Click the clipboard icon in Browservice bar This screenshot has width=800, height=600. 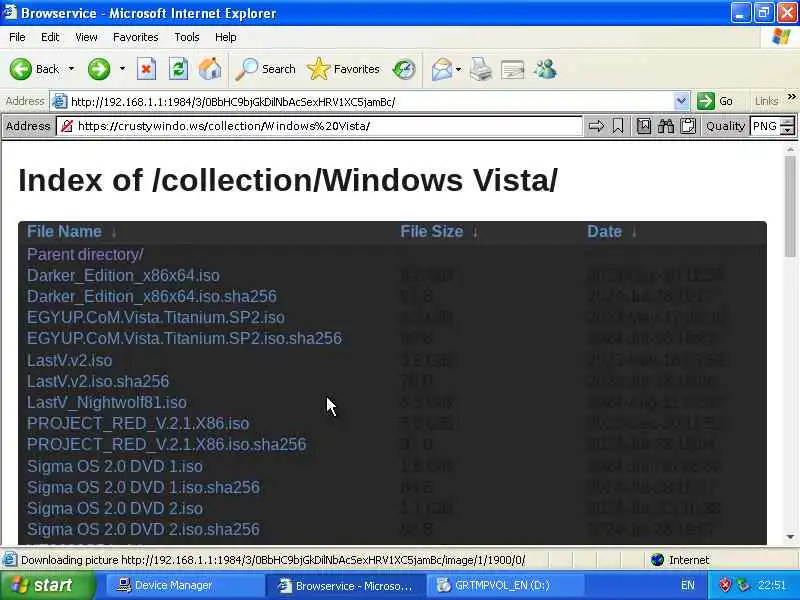click(688, 126)
